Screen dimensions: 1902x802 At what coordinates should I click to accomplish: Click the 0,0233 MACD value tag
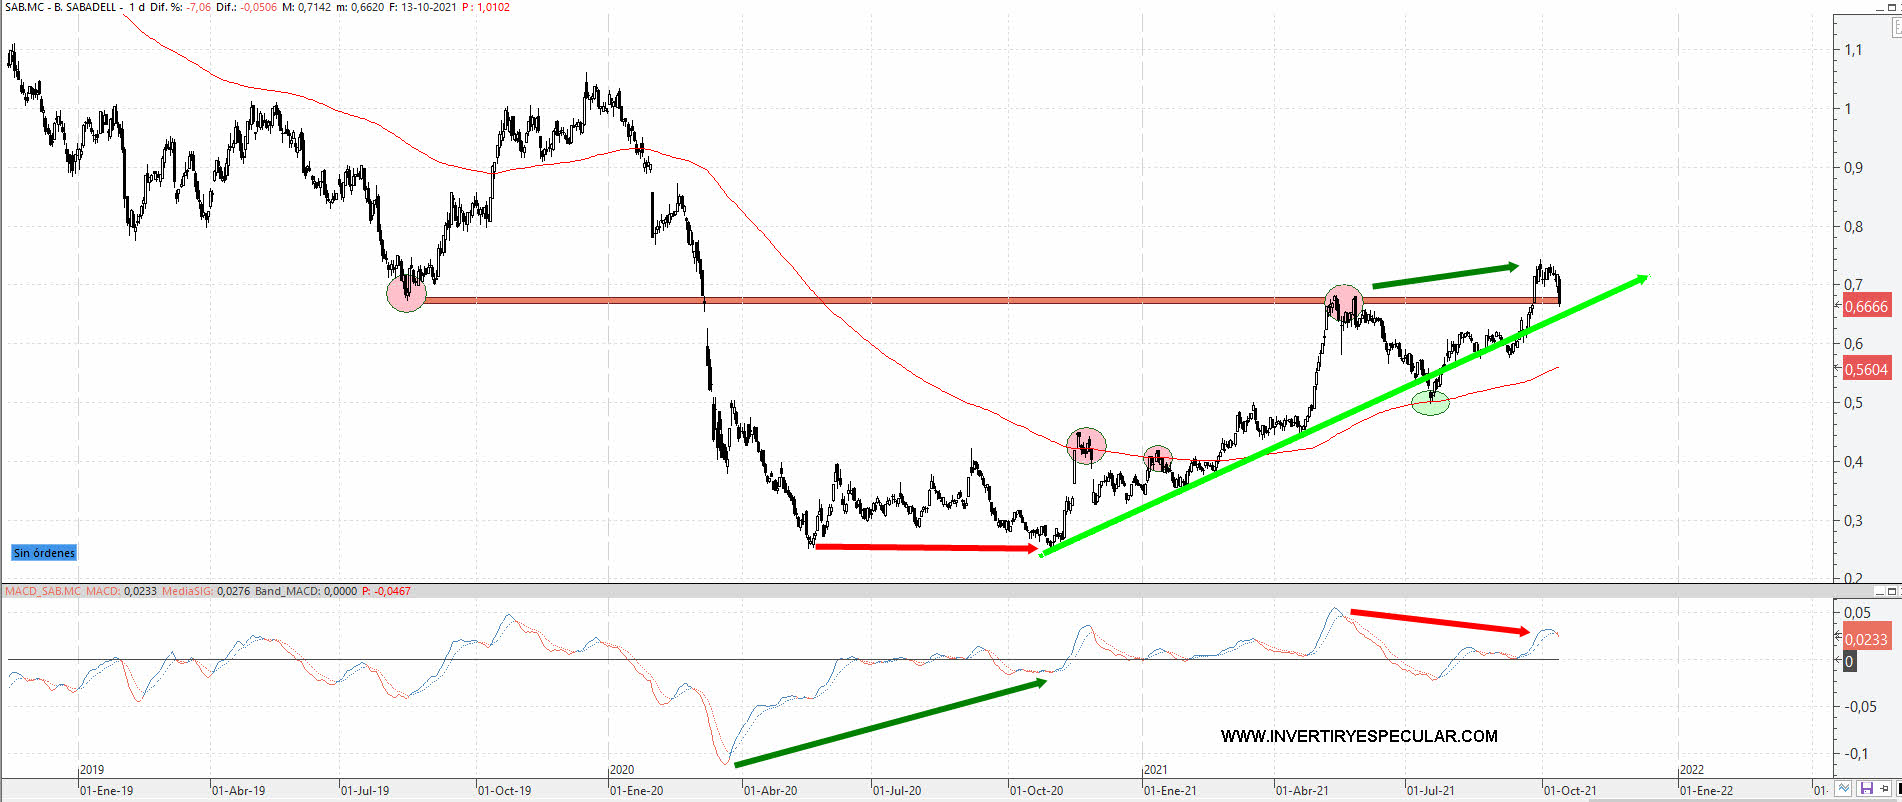[x=1866, y=640]
